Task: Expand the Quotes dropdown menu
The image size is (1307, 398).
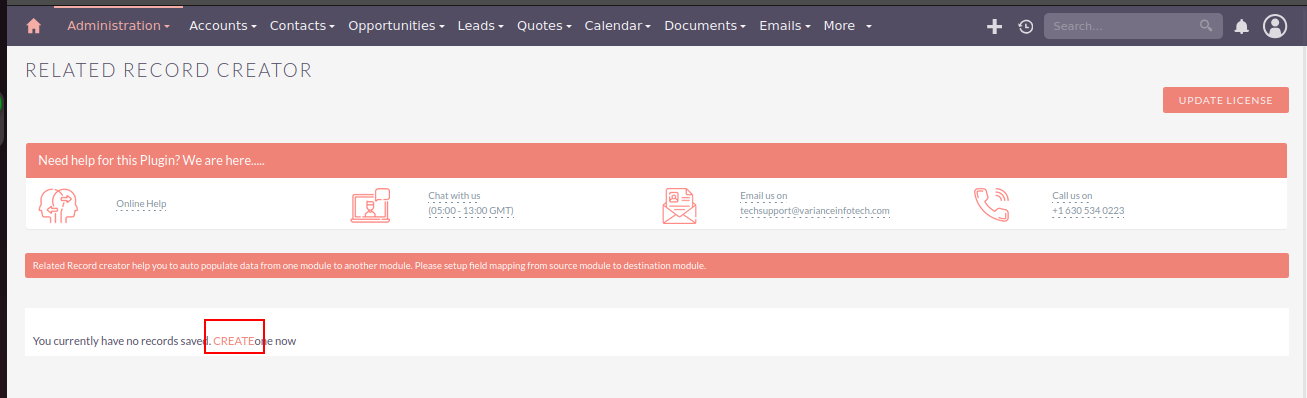Action: pos(544,25)
